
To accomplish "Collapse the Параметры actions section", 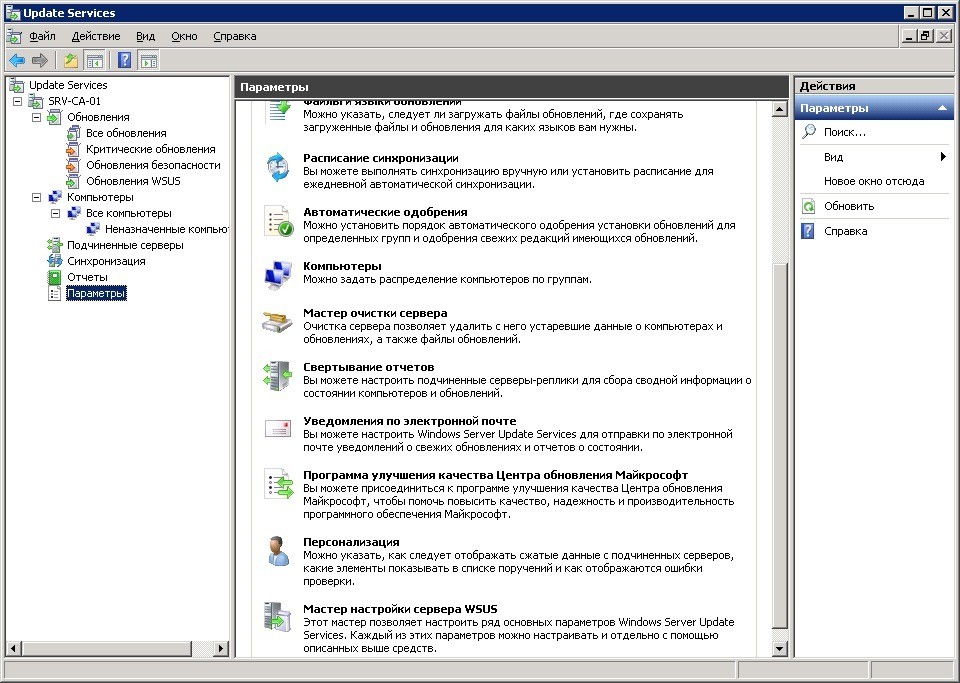I will click(x=942, y=108).
